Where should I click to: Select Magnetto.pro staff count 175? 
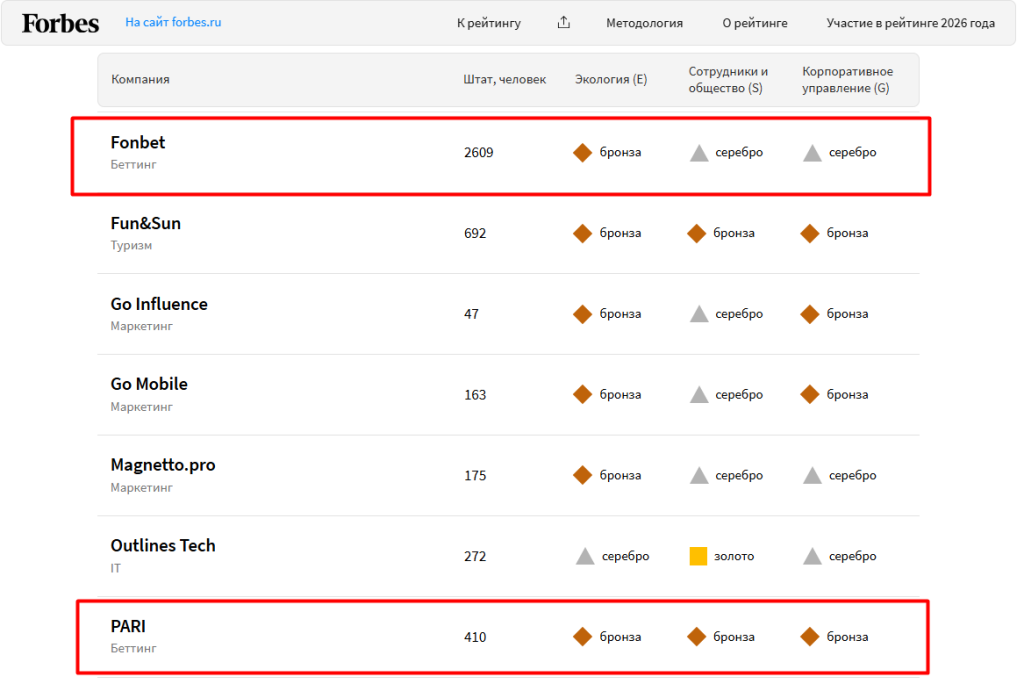tap(475, 476)
